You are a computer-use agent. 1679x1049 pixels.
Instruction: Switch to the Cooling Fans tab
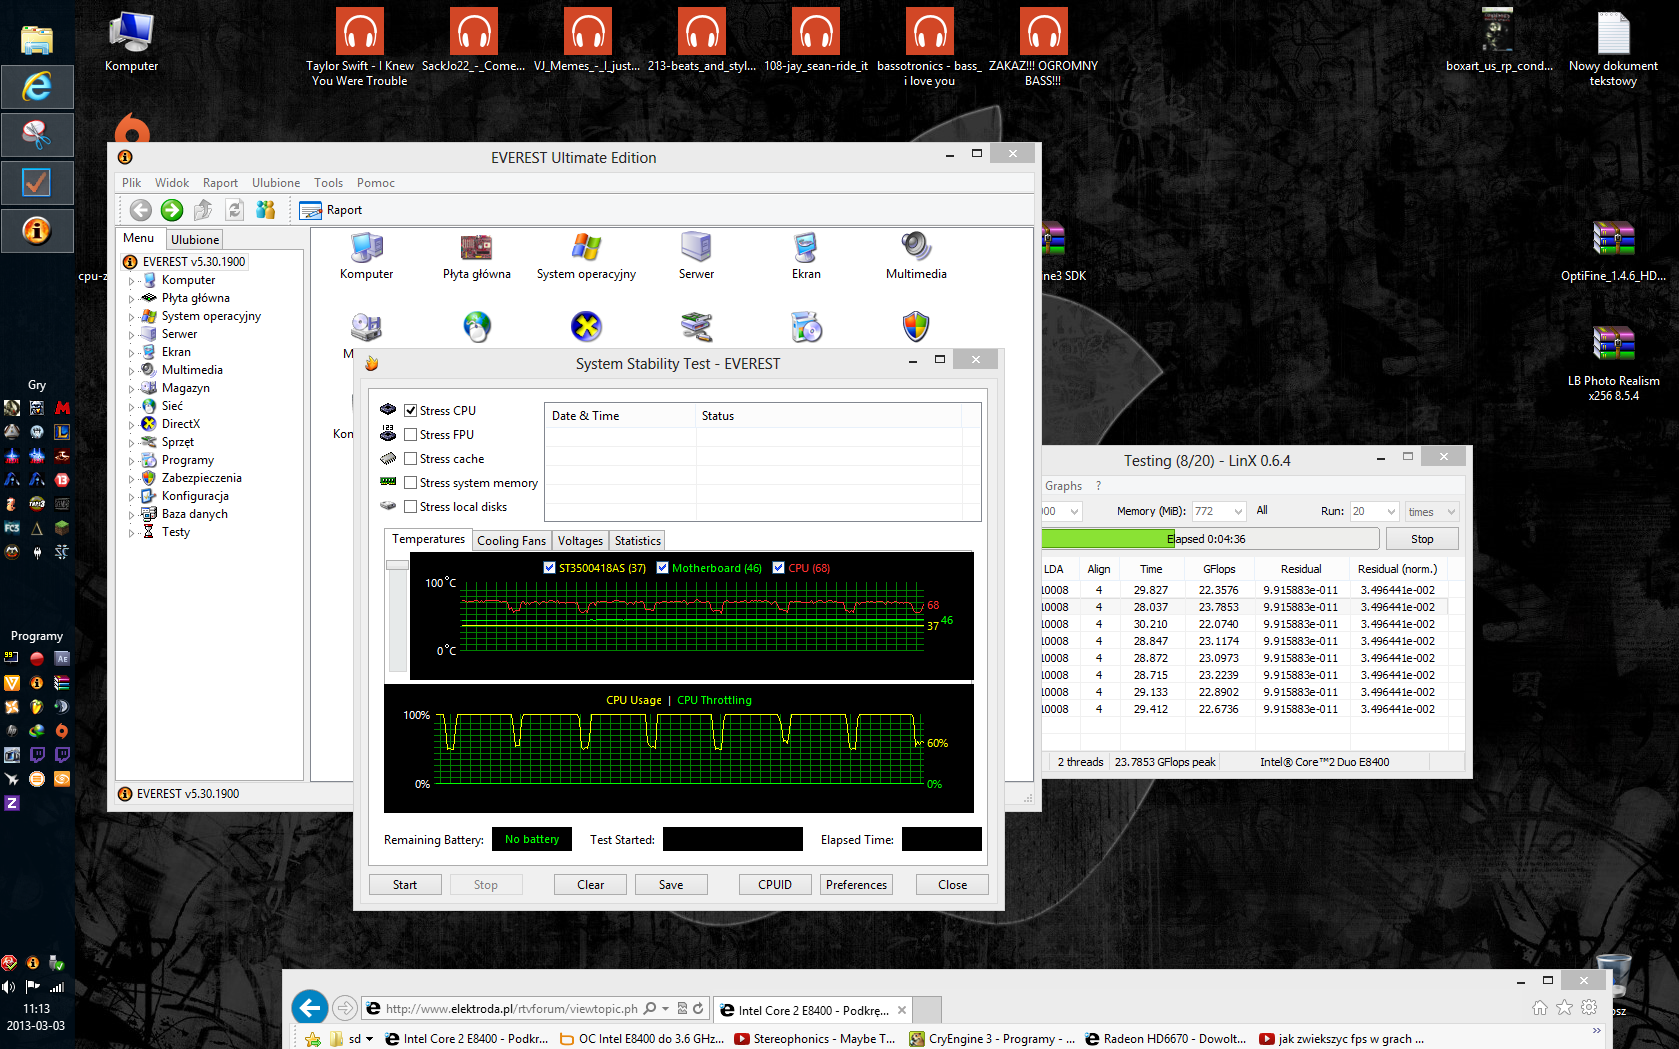click(511, 541)
